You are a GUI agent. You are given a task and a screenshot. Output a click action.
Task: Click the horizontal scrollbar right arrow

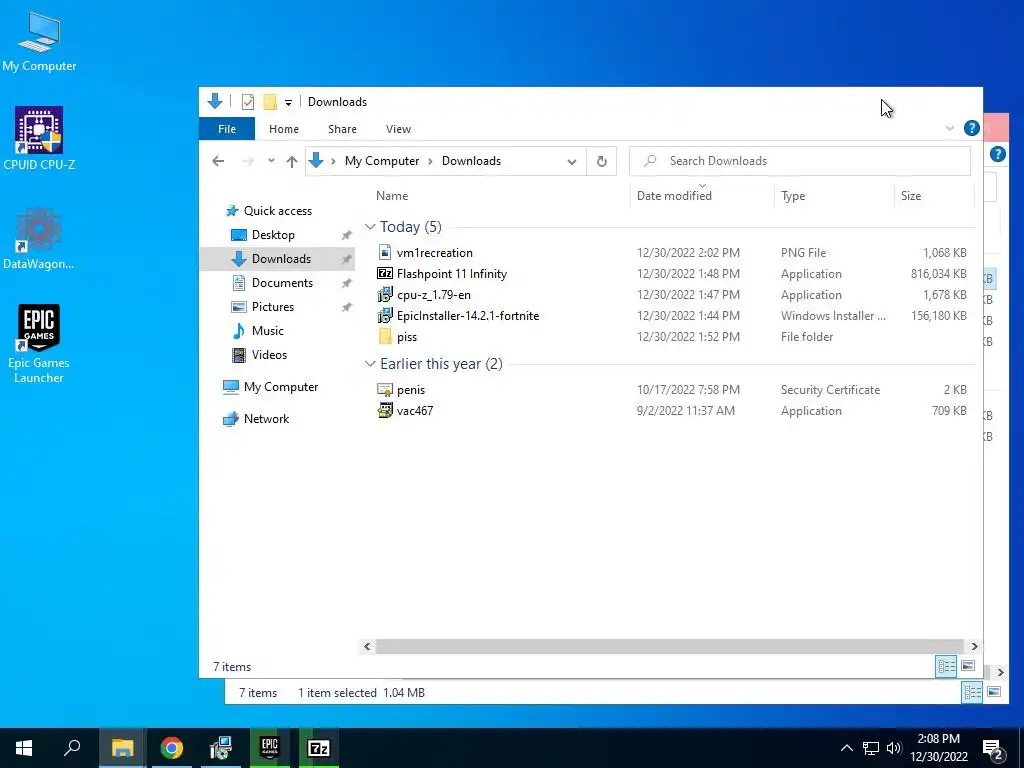[x=974, y=646]
